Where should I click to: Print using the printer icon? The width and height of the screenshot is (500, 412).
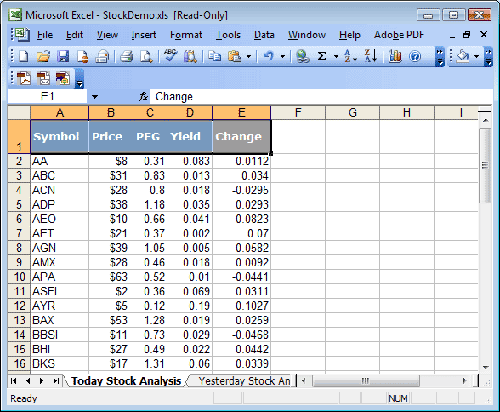click(126, 56)
